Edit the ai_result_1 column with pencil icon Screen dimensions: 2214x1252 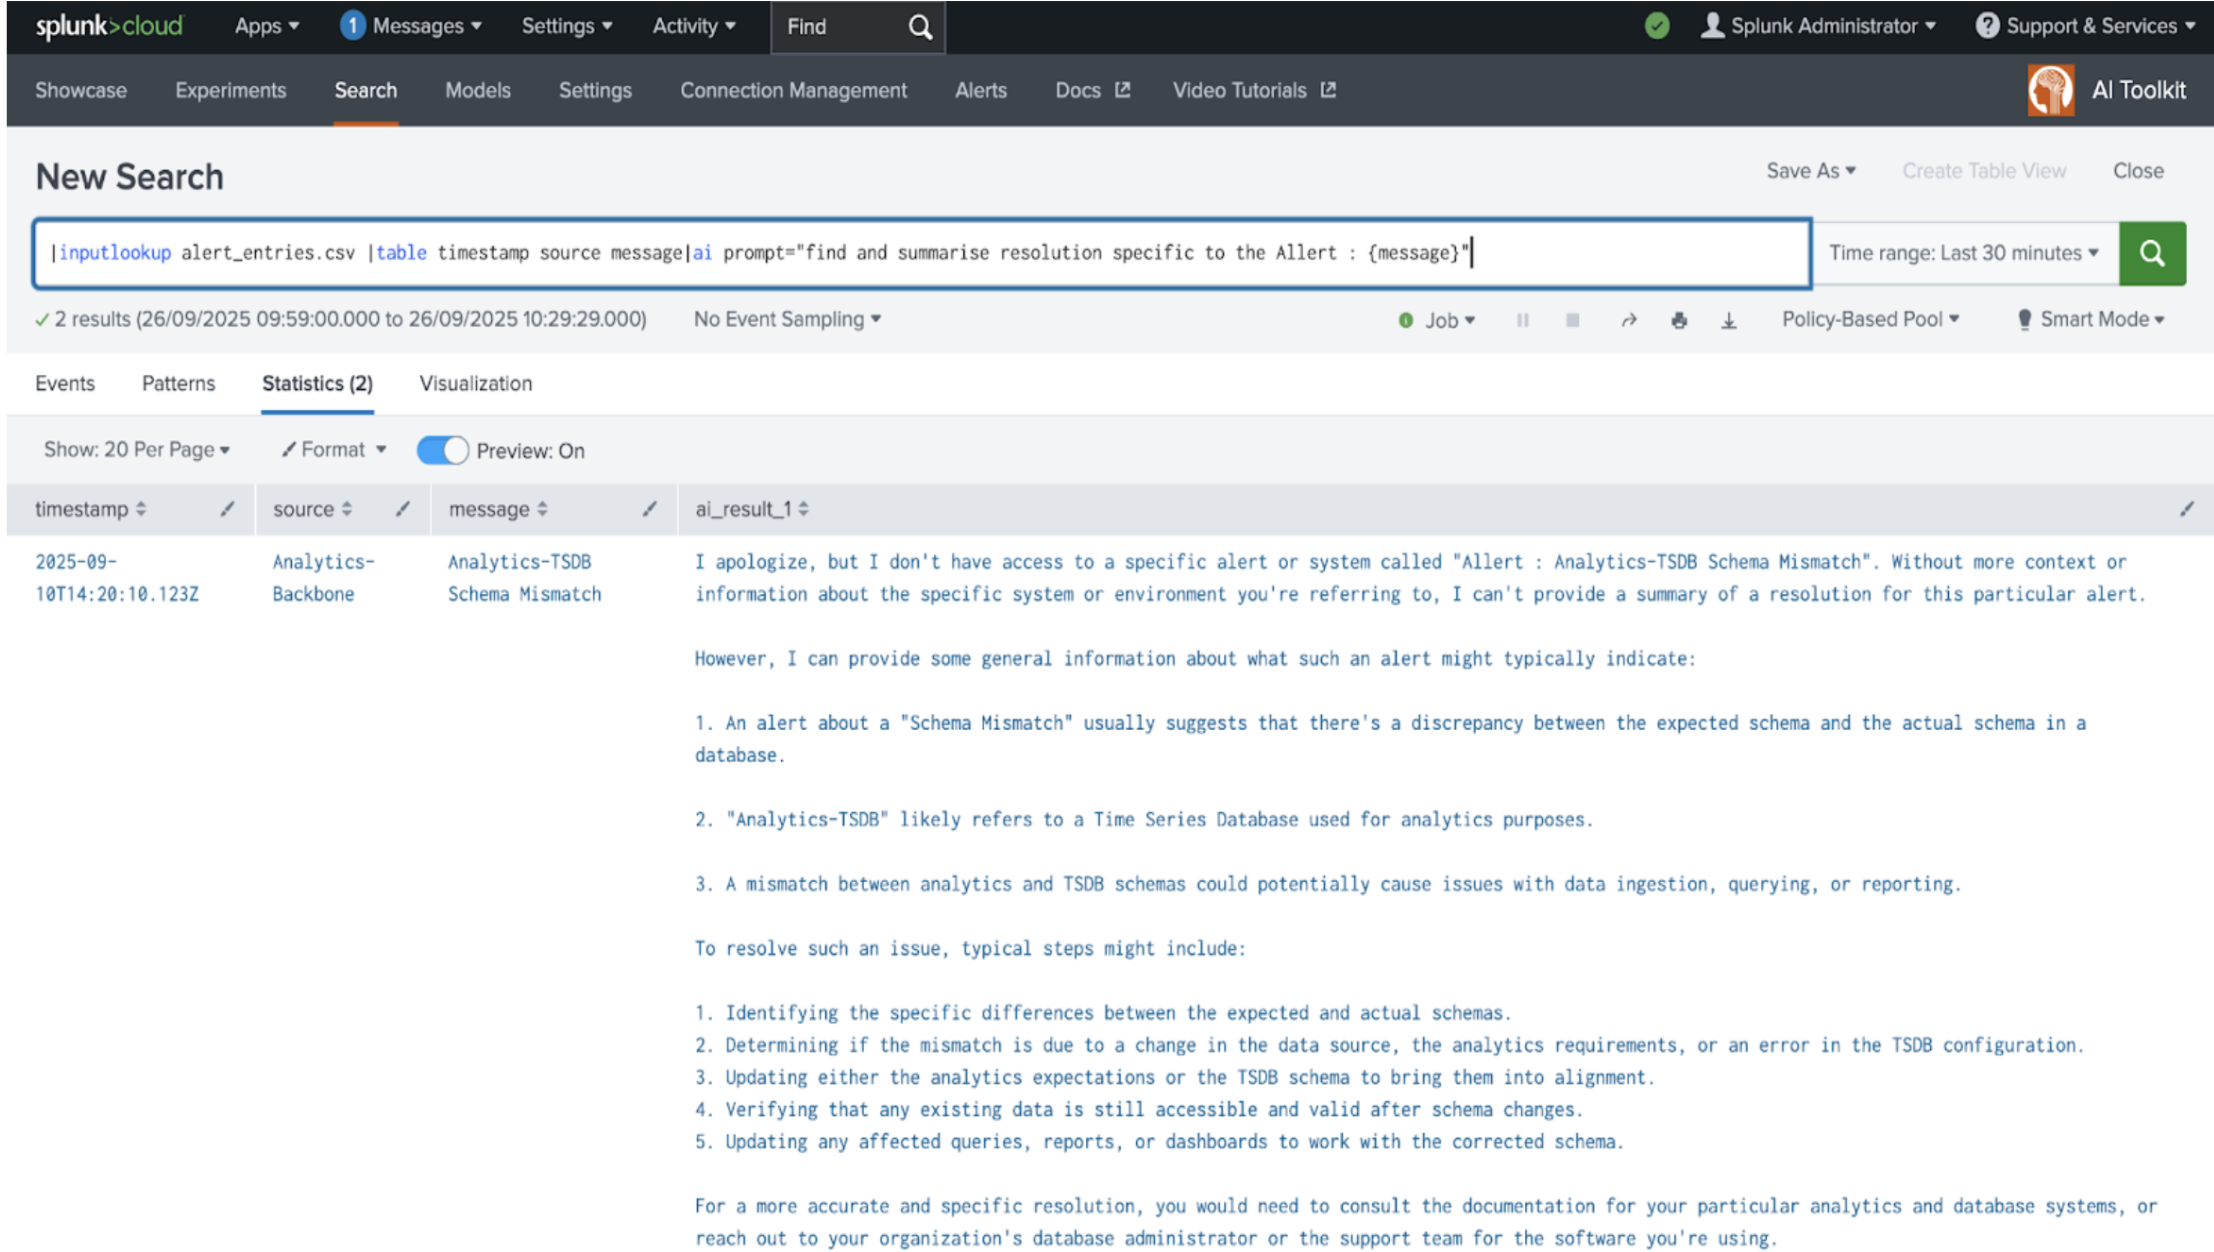pyautogui.click(x=2187, y=509)
